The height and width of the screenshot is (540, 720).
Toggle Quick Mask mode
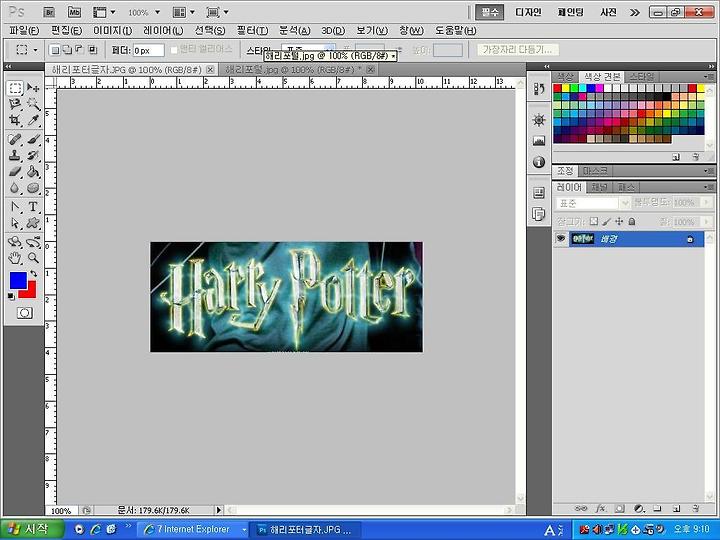pos(25,313)
